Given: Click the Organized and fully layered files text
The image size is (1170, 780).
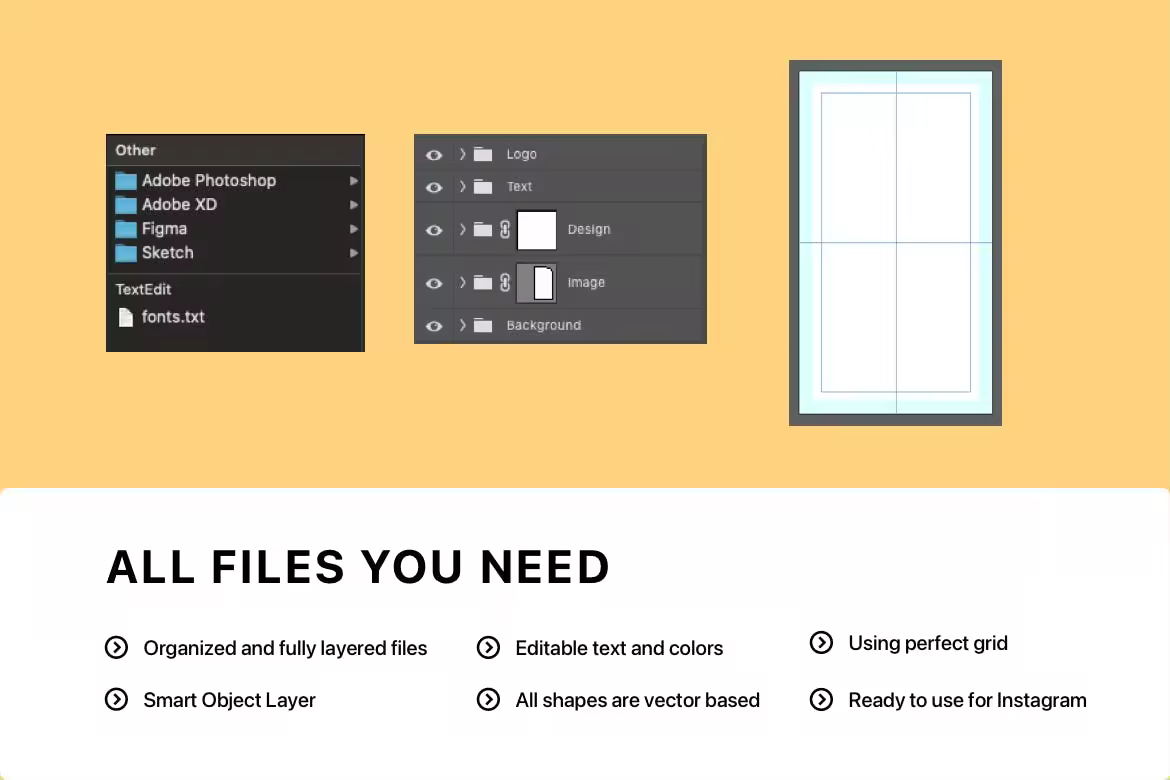Looking at the screenshot, I should tap(285, 648).
